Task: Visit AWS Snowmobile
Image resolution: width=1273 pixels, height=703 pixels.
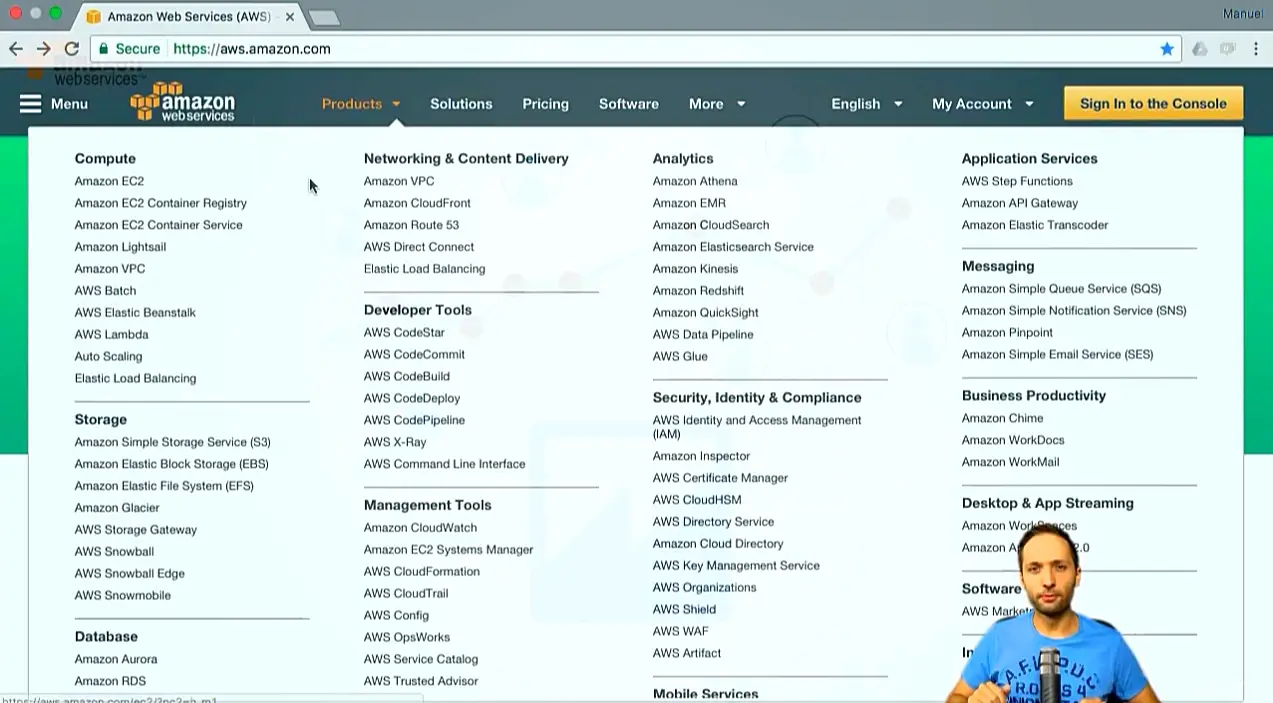Action: pyautogui.click(x=122, y=596)
